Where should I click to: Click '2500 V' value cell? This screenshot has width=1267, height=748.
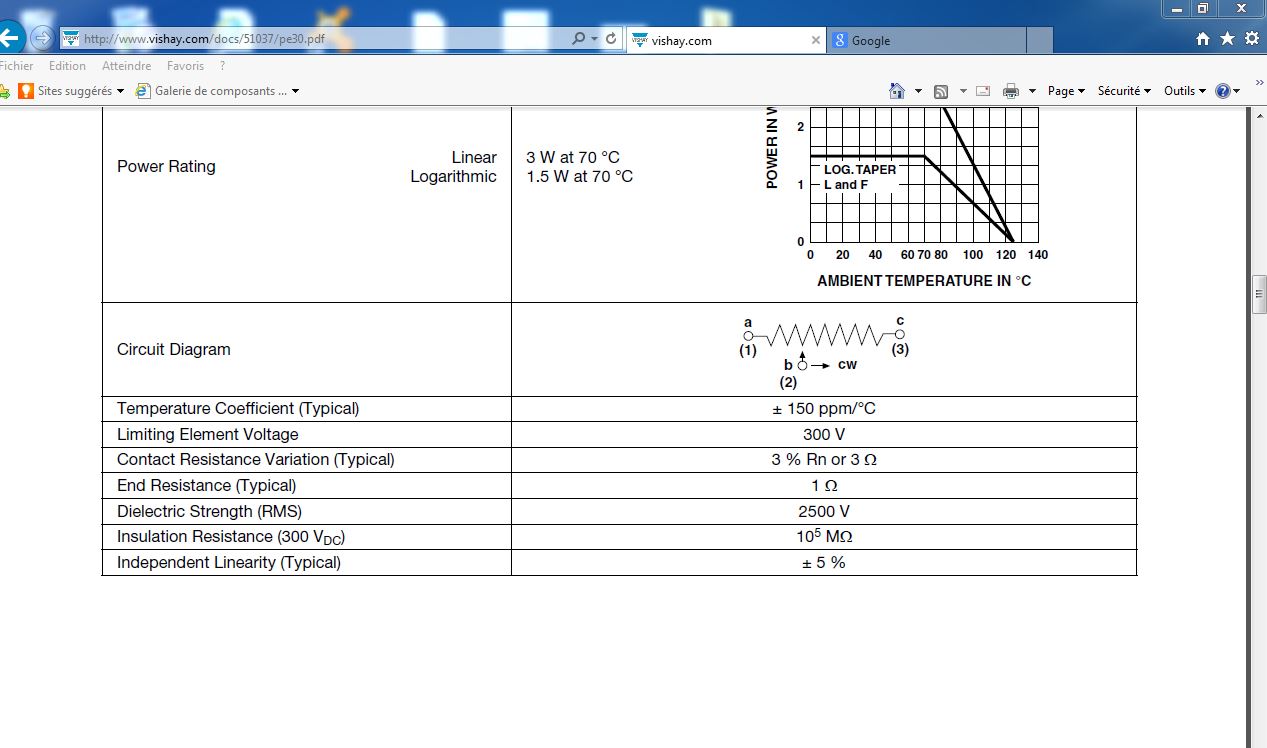pyautogui.click(x=824, y=511)
